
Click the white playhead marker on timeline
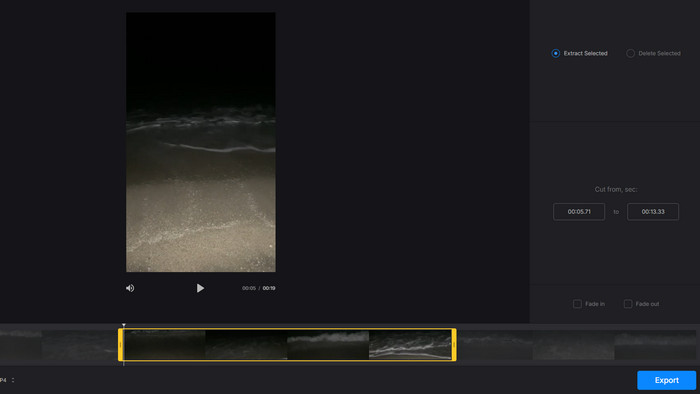tap(124, 326)
